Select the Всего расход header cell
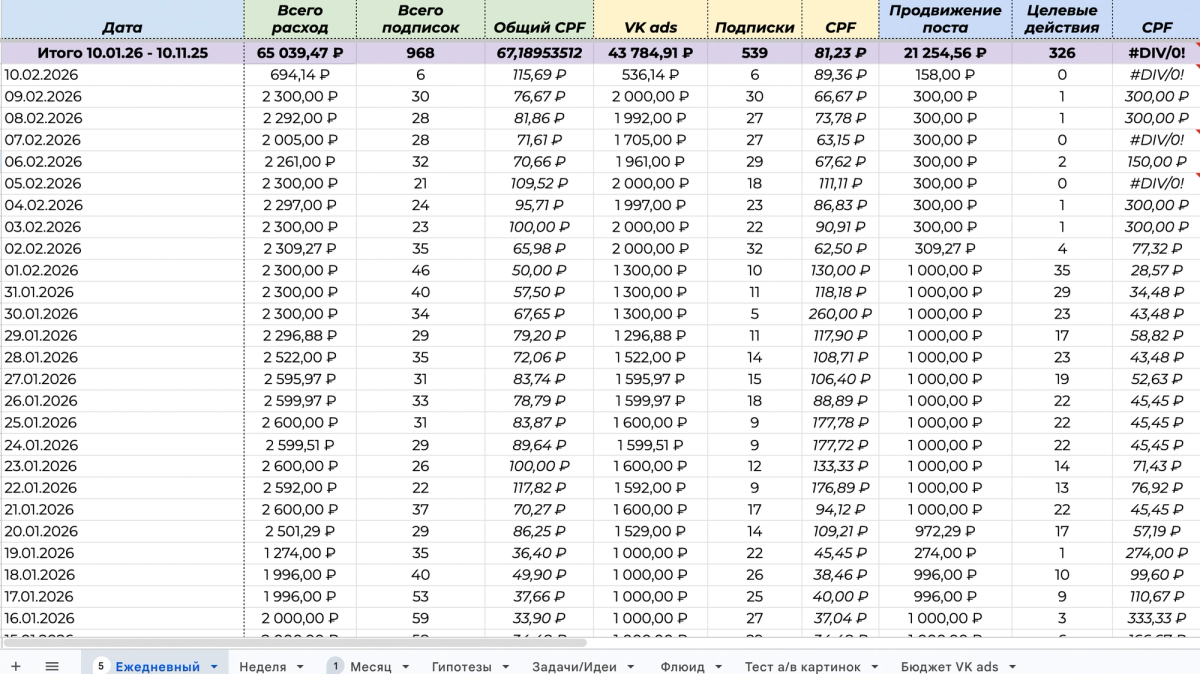The height and width of the screenshot is (674, 1200). point(300,20)
